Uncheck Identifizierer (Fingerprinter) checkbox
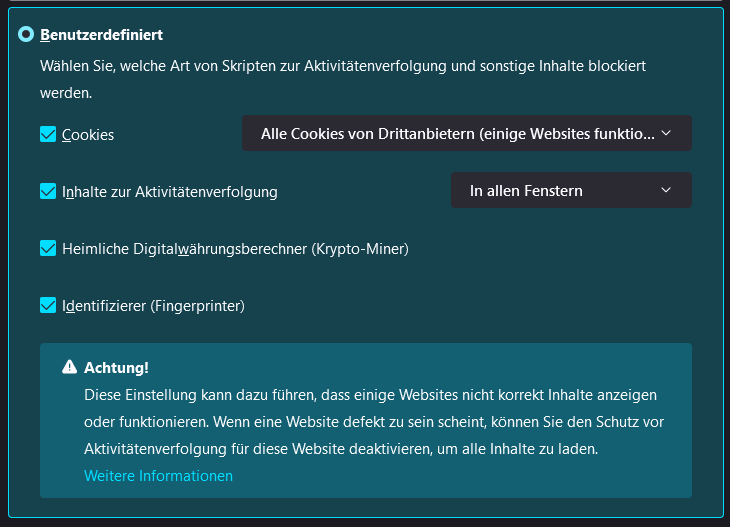The width and height of the screenshot is (730, 527). click(48, 305)
